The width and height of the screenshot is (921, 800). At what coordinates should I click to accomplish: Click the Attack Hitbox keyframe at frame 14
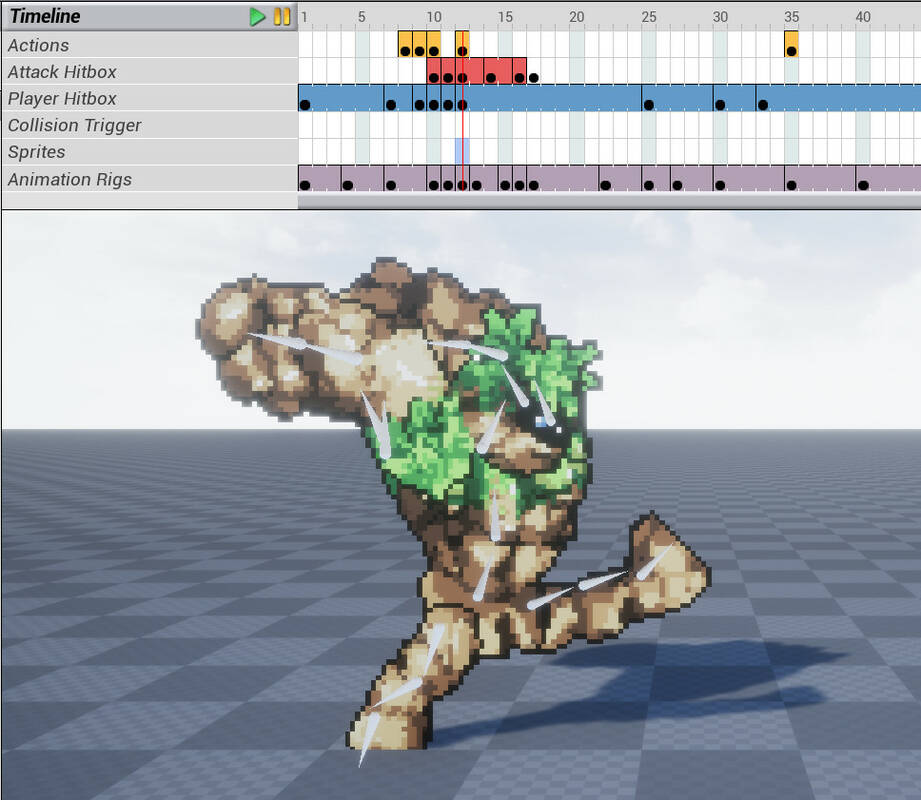[491, 78]
